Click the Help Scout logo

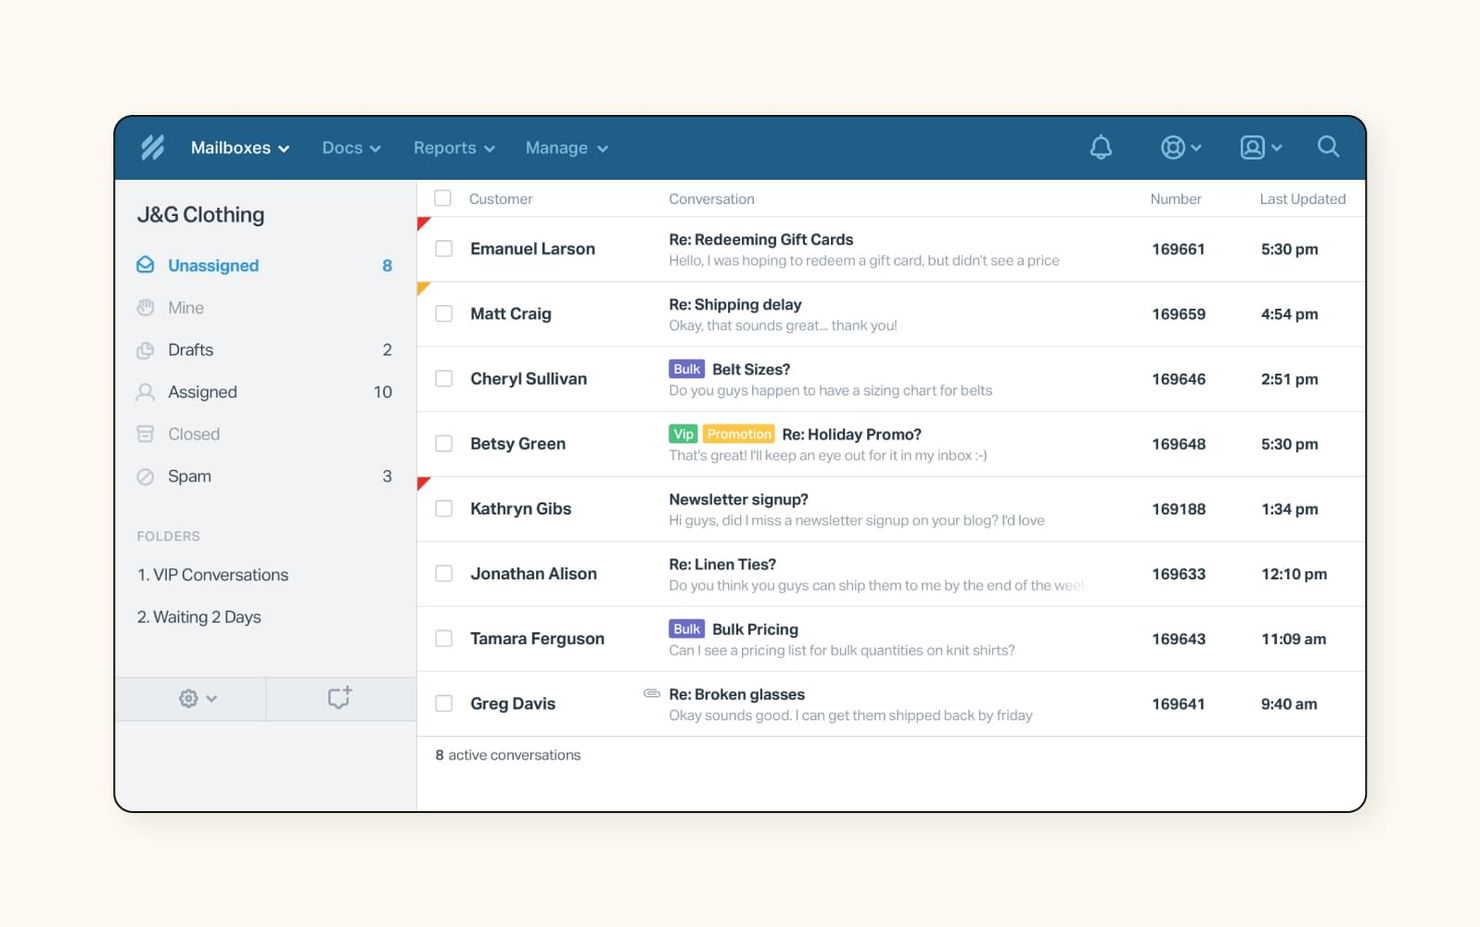click(x=152, y=147)
